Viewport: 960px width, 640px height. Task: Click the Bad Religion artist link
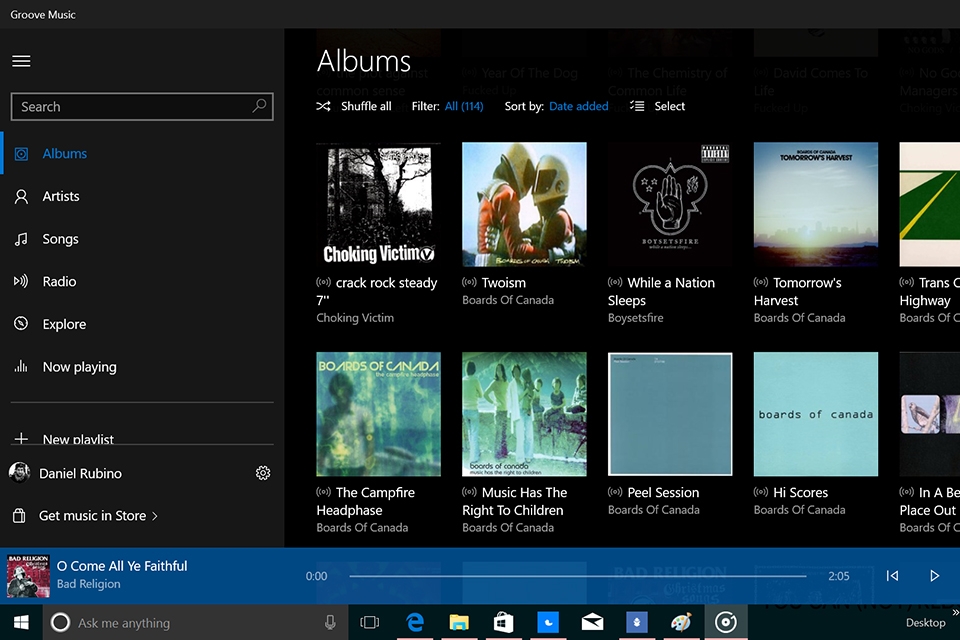(88, 584)
